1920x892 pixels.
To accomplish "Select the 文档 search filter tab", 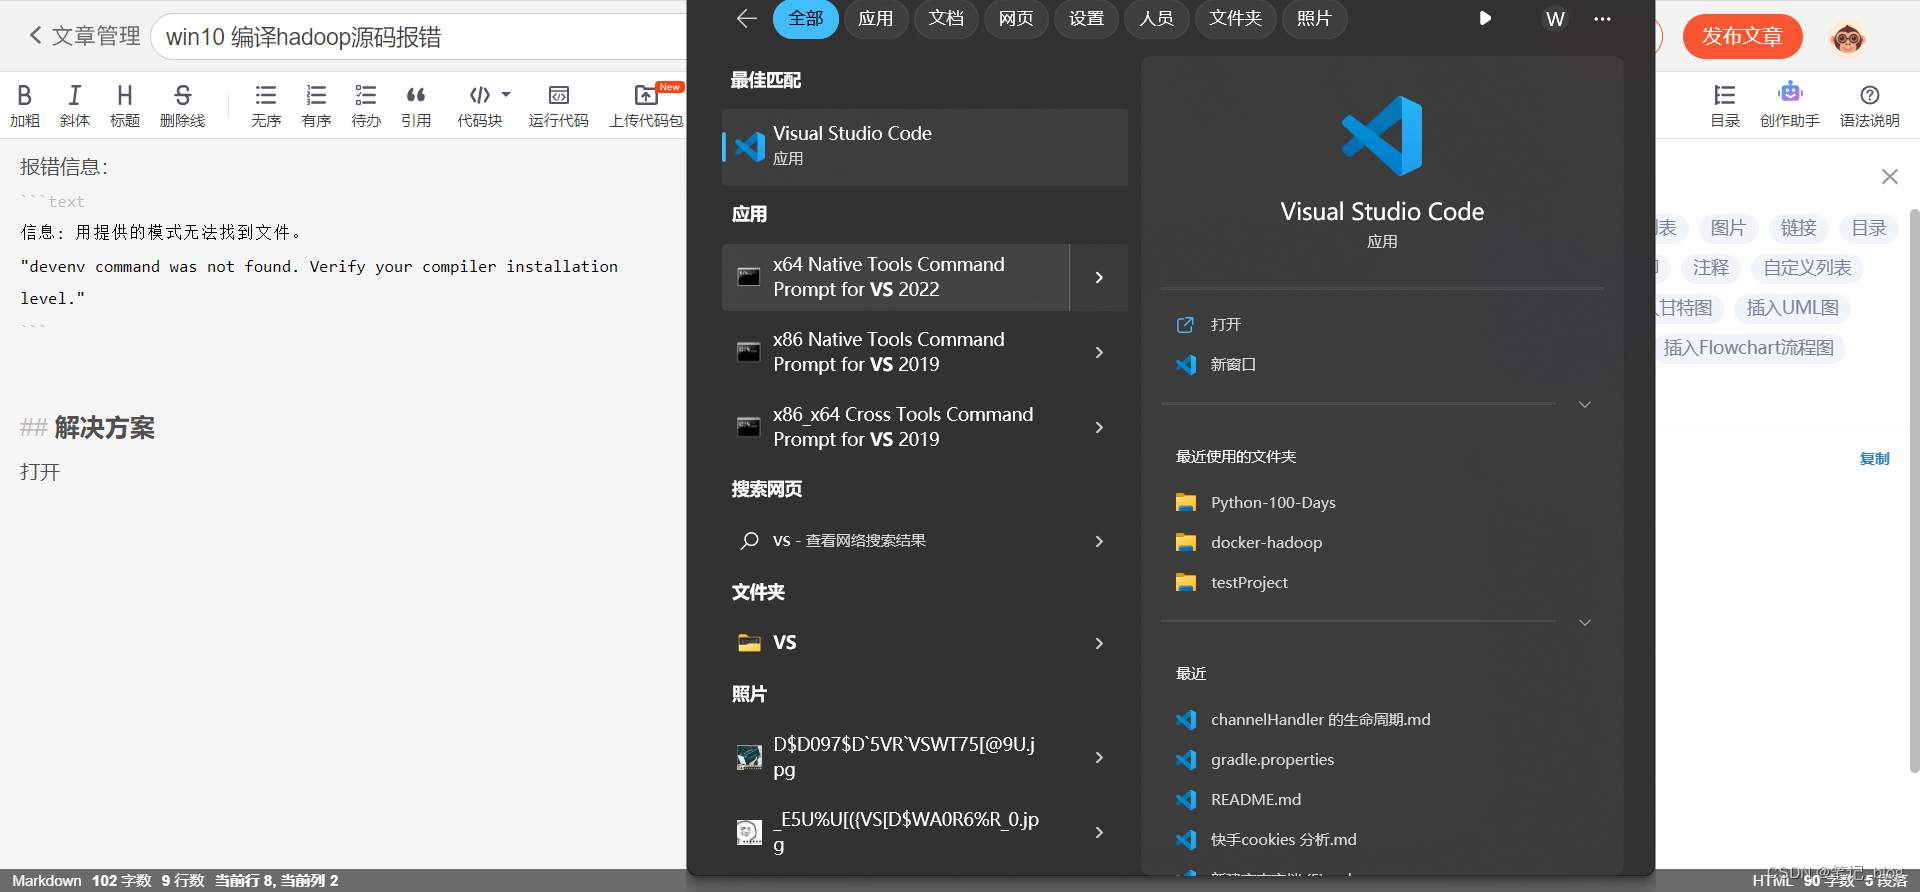I will (946, 19).
